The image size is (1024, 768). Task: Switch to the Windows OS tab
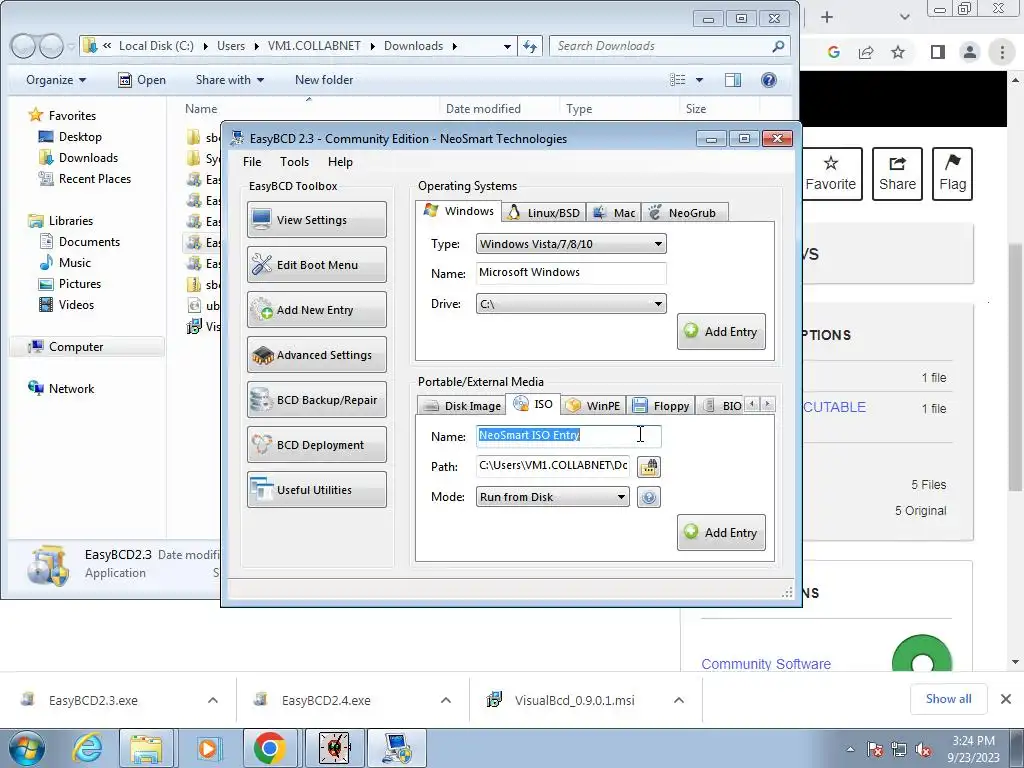(458, 211)
